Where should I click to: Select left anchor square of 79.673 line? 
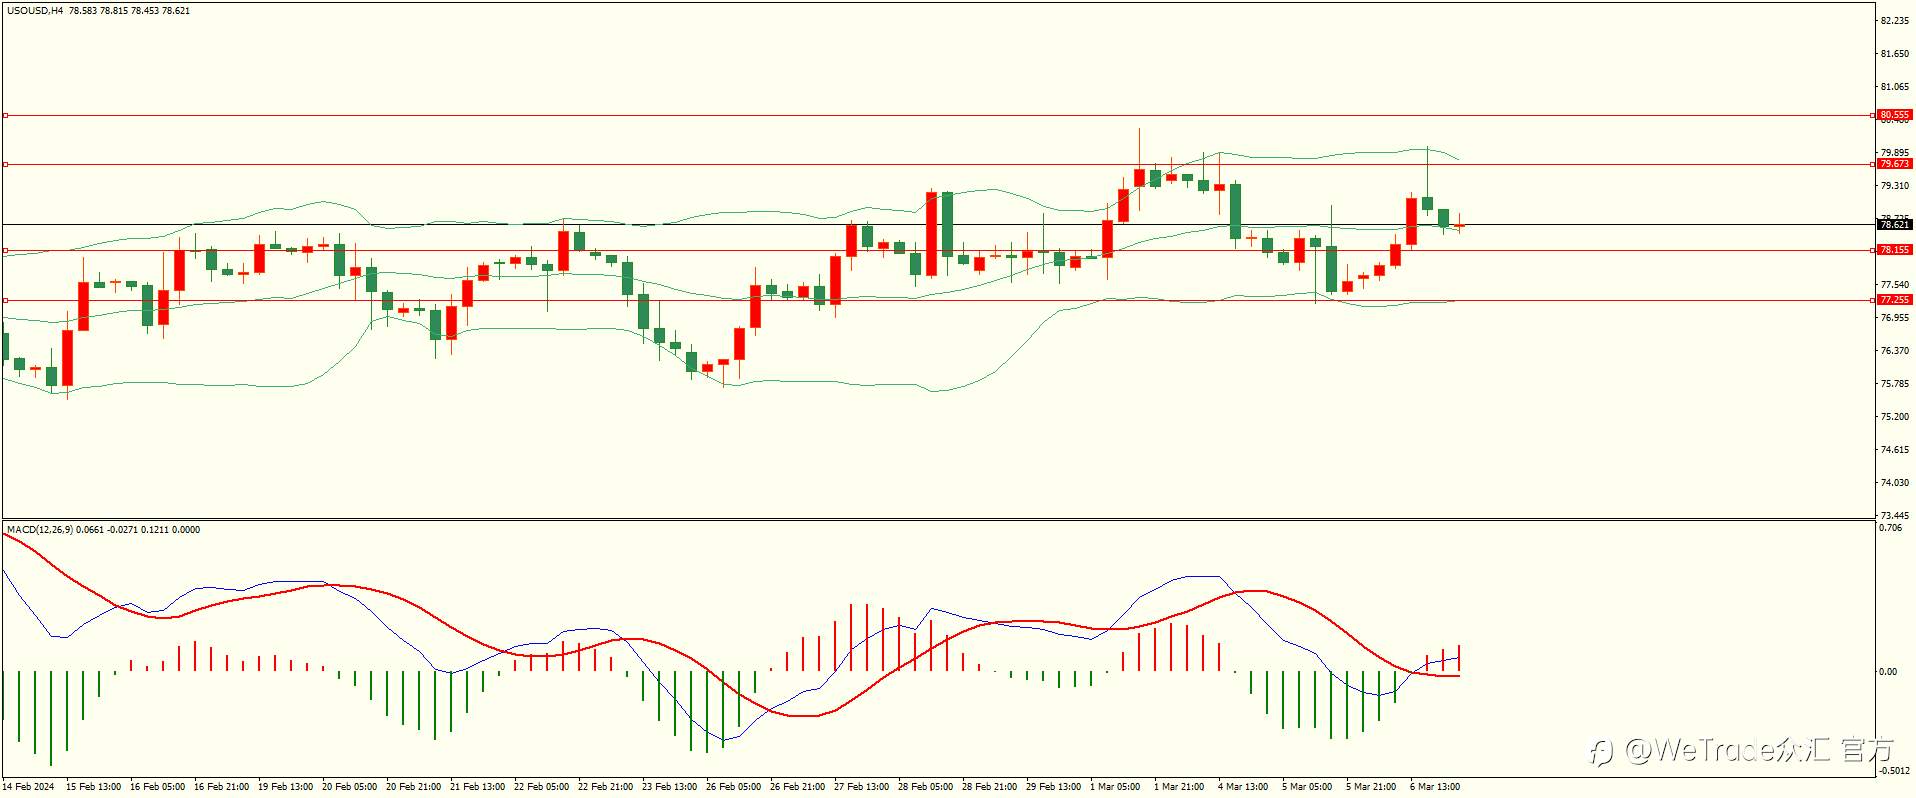(5, 164)
